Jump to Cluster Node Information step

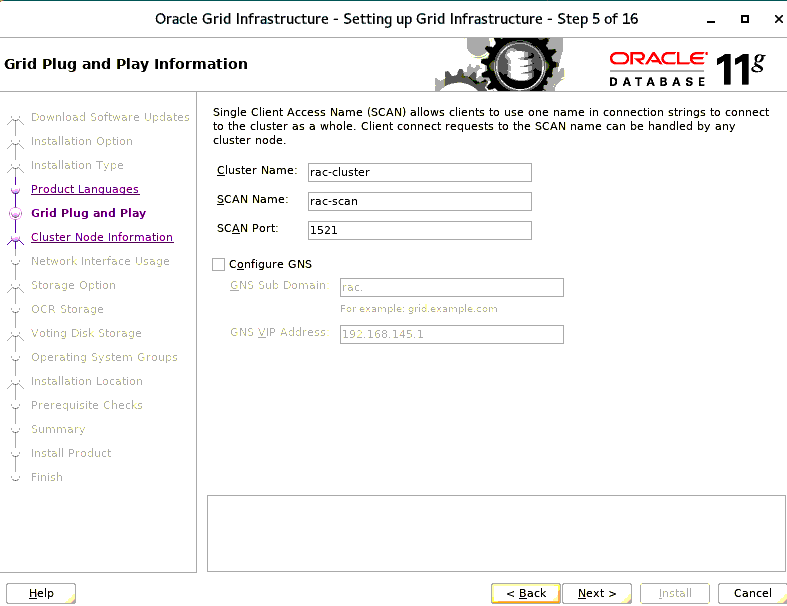click(x=102, y=237)
